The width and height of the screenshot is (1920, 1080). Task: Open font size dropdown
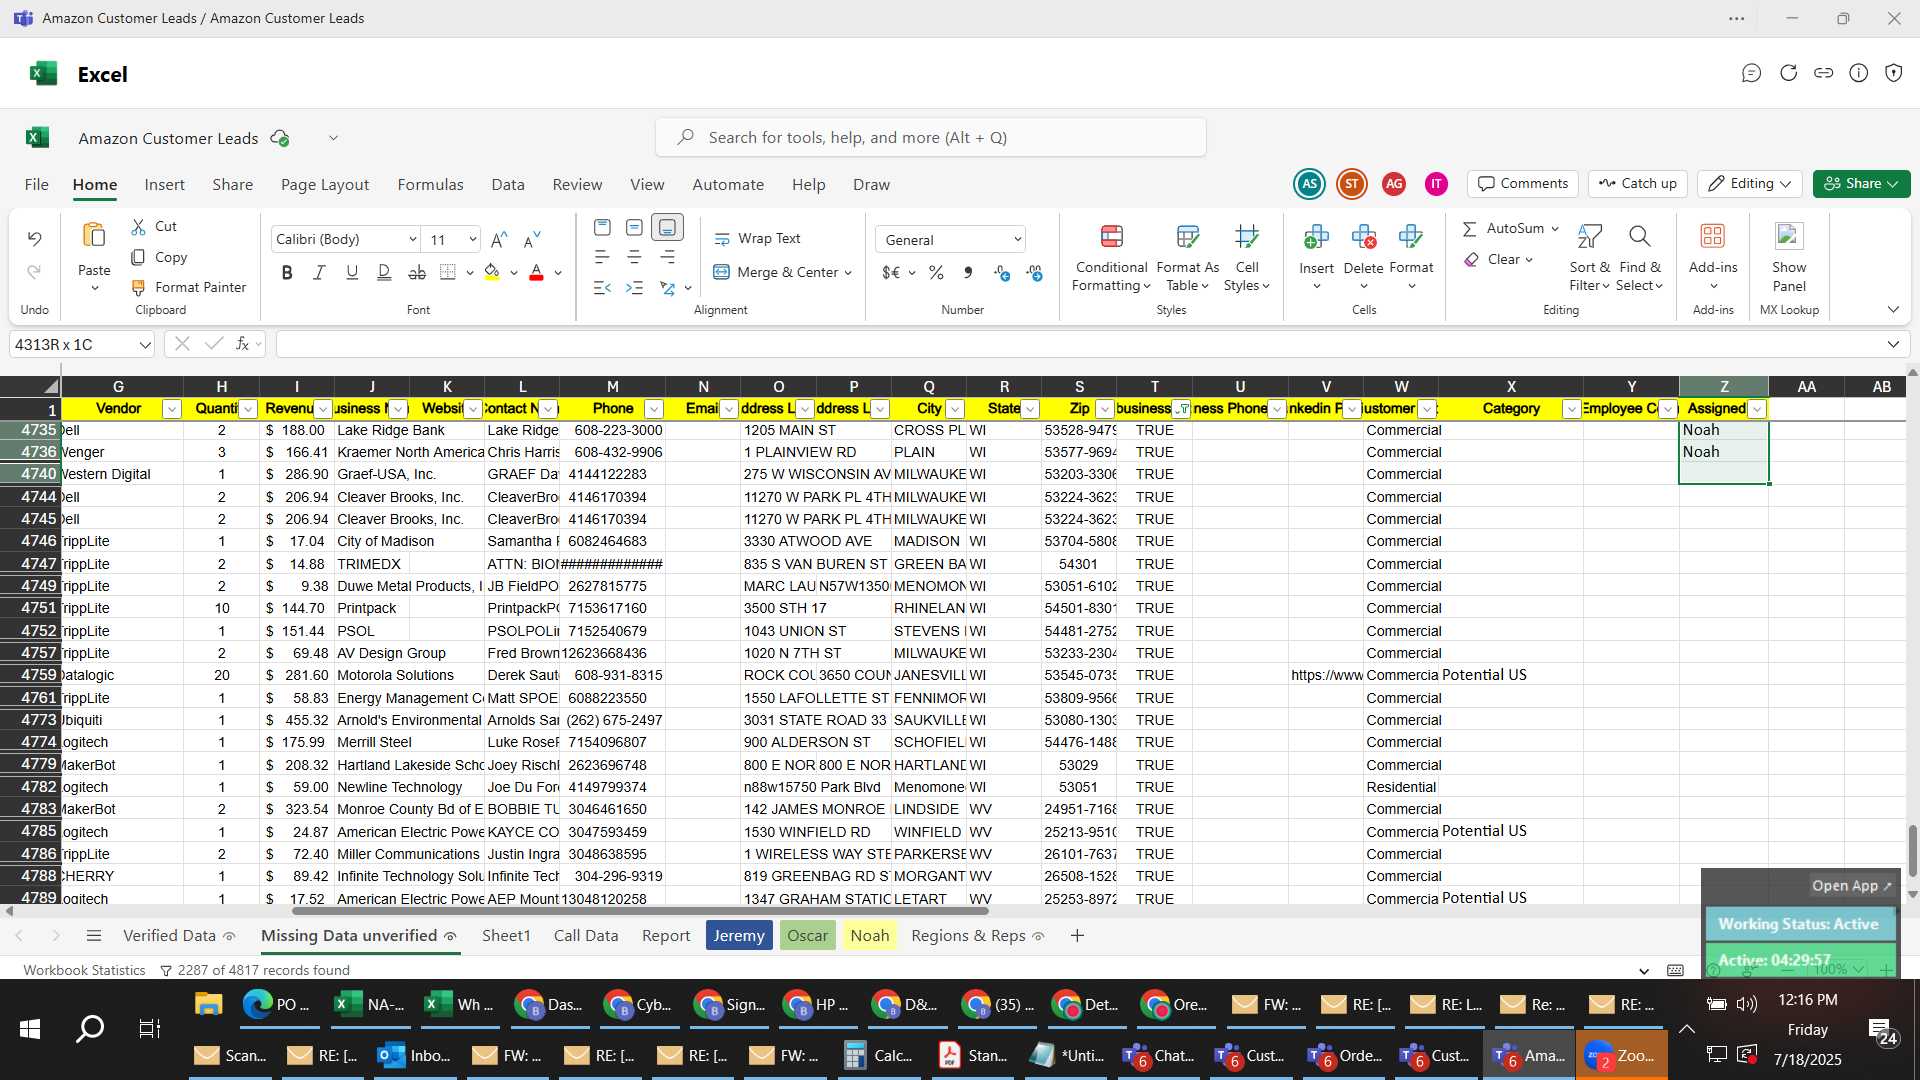point(472,240)
